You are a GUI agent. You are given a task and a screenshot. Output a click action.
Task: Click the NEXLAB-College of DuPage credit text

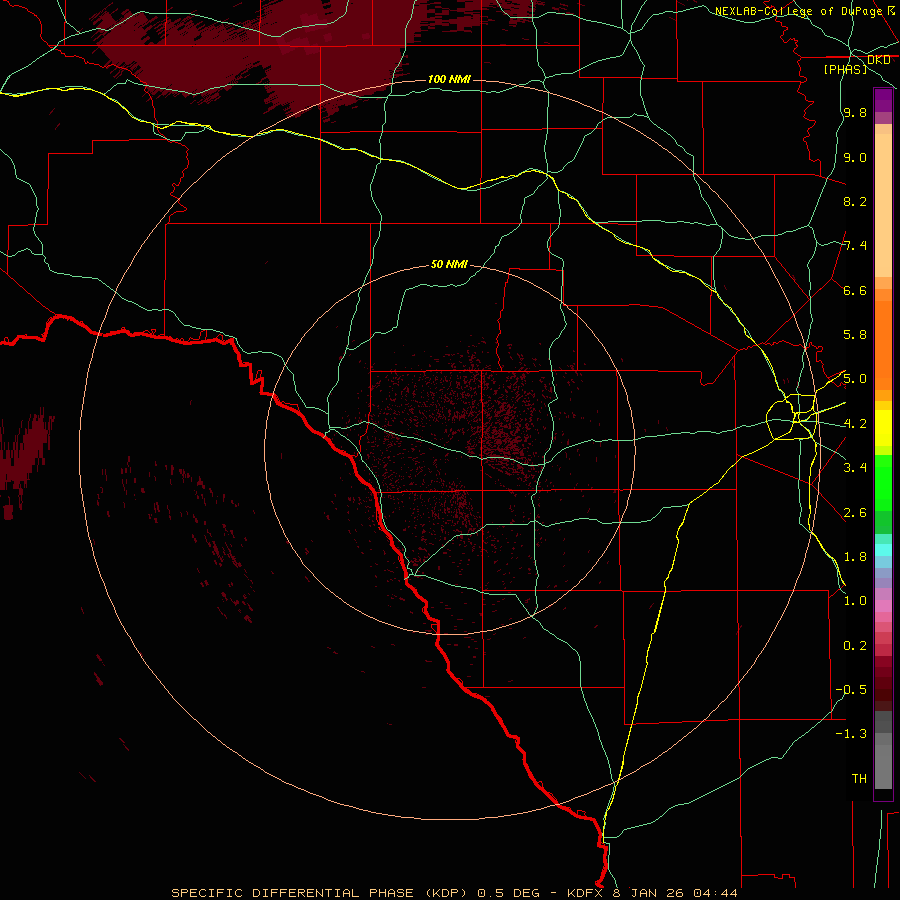coord(799,11)
